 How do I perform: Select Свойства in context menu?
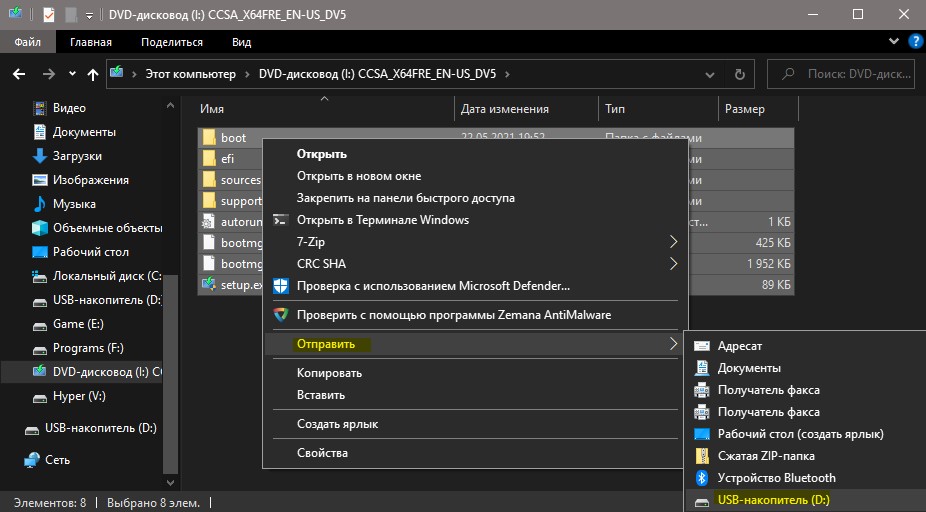click(x=476, y=453)
